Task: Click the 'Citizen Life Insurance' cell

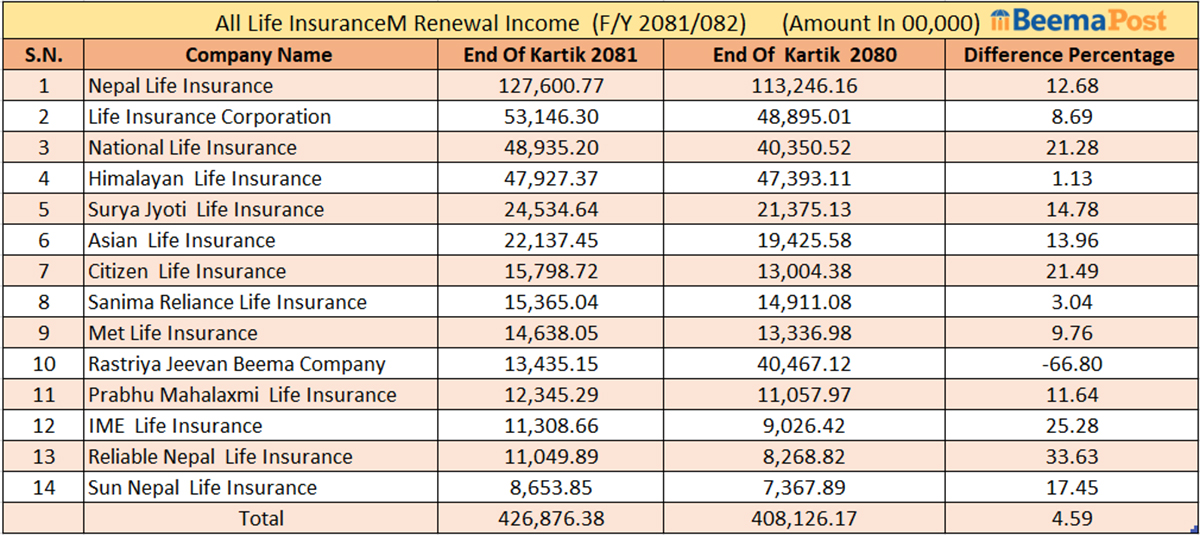Action: click(x=187, y=271)
